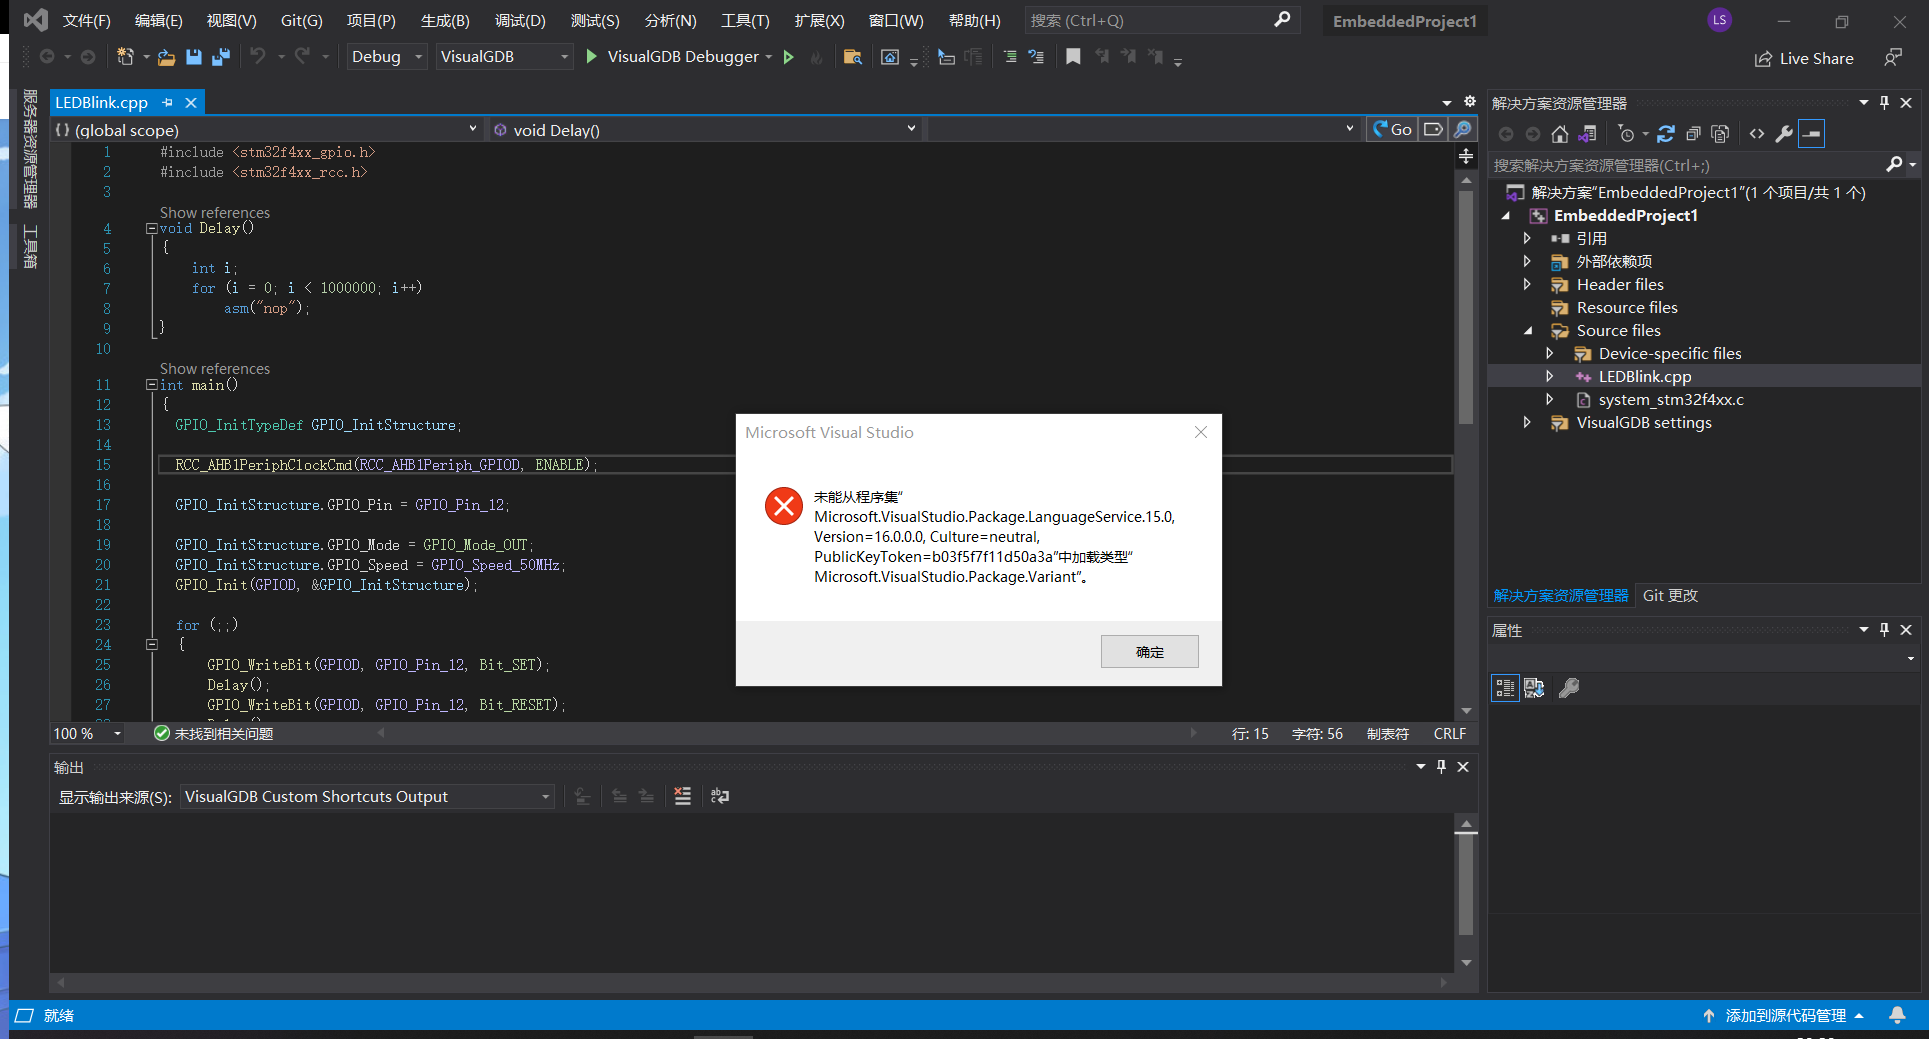Click the editor search magnifier icon beside Go
The width and height of the screenshot is (1929, 1039).
(x=1462, y=130)
